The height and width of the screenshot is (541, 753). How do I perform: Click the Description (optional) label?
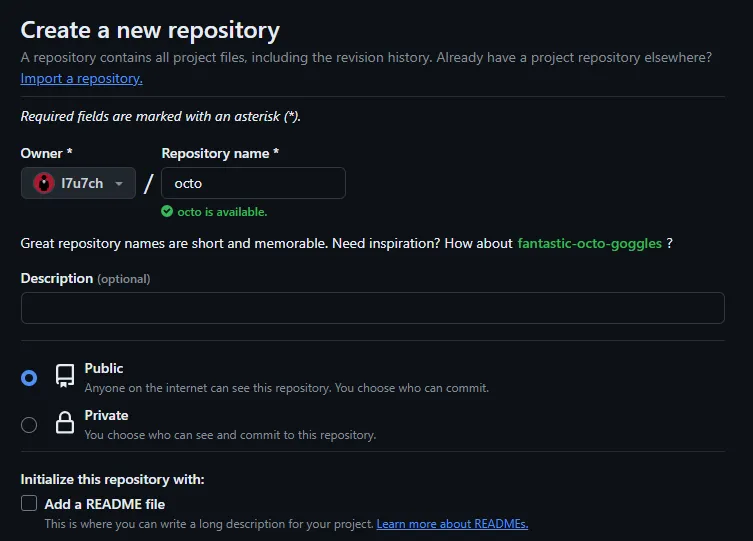point(85,278)
